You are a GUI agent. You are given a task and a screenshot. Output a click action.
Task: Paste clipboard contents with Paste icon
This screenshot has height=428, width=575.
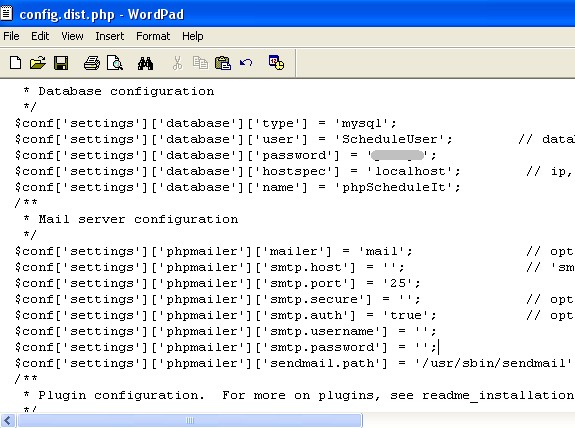point(223,63)
